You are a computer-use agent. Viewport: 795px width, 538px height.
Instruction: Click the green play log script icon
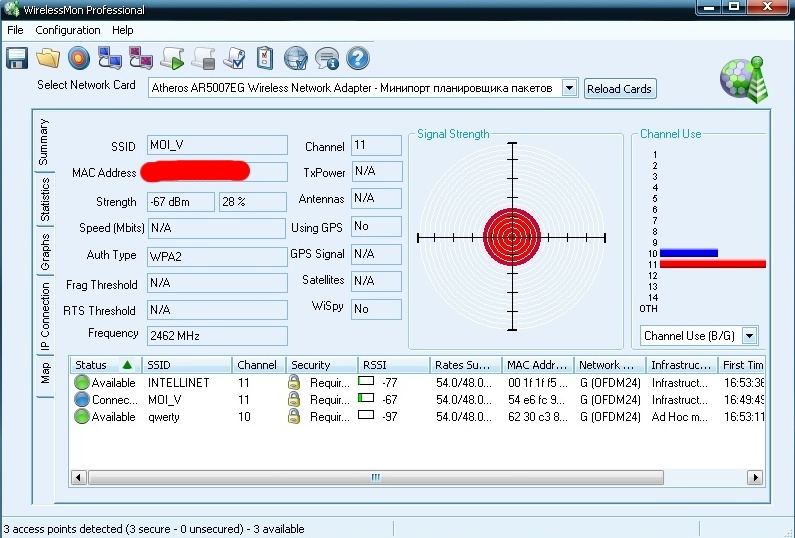click(172, 58)
